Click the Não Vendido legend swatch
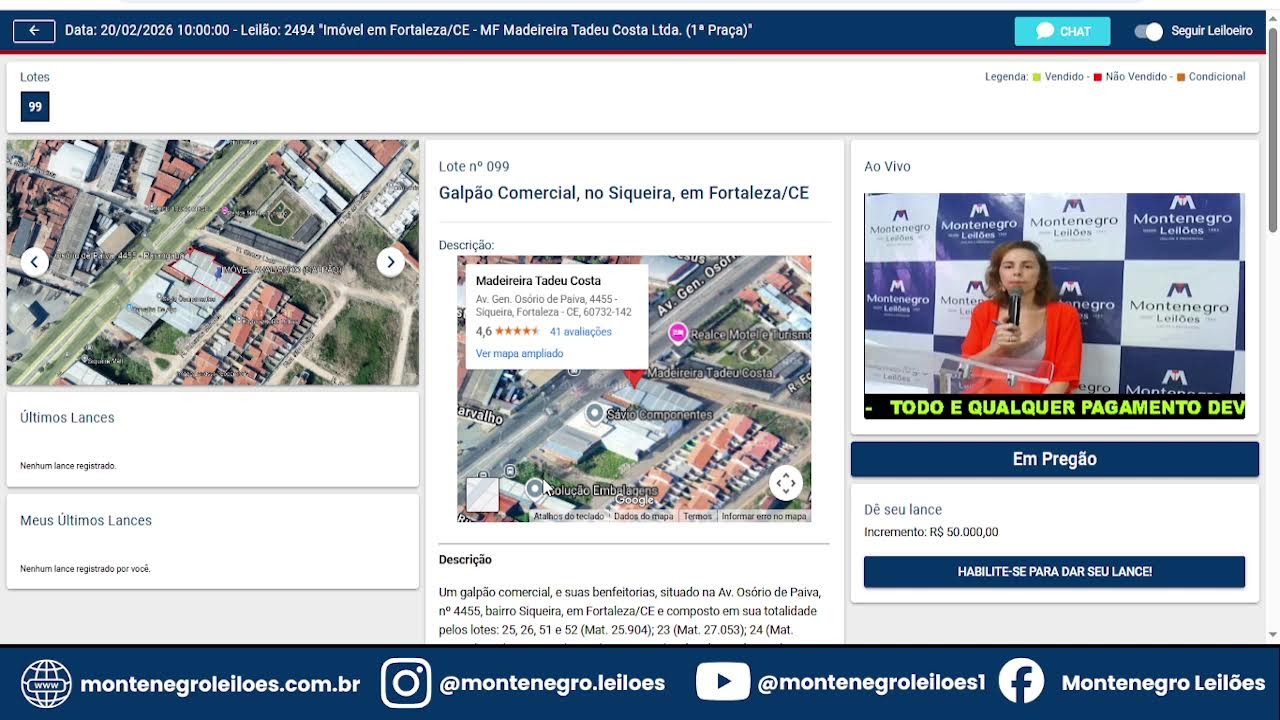Screen dimensions: 1280x720 click(1097, 77)
